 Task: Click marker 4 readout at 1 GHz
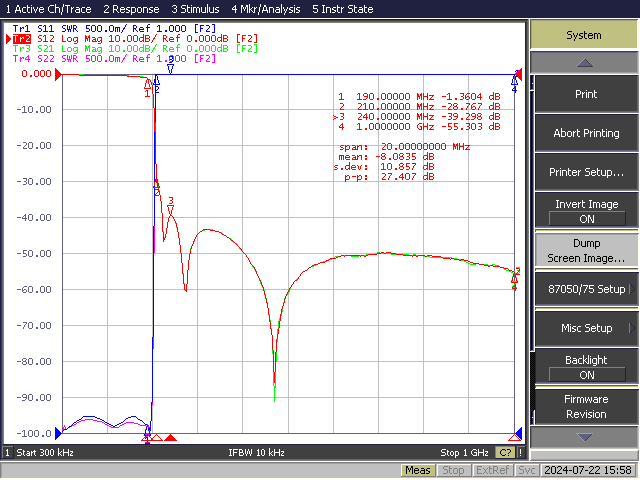click(x=419, y=127)
